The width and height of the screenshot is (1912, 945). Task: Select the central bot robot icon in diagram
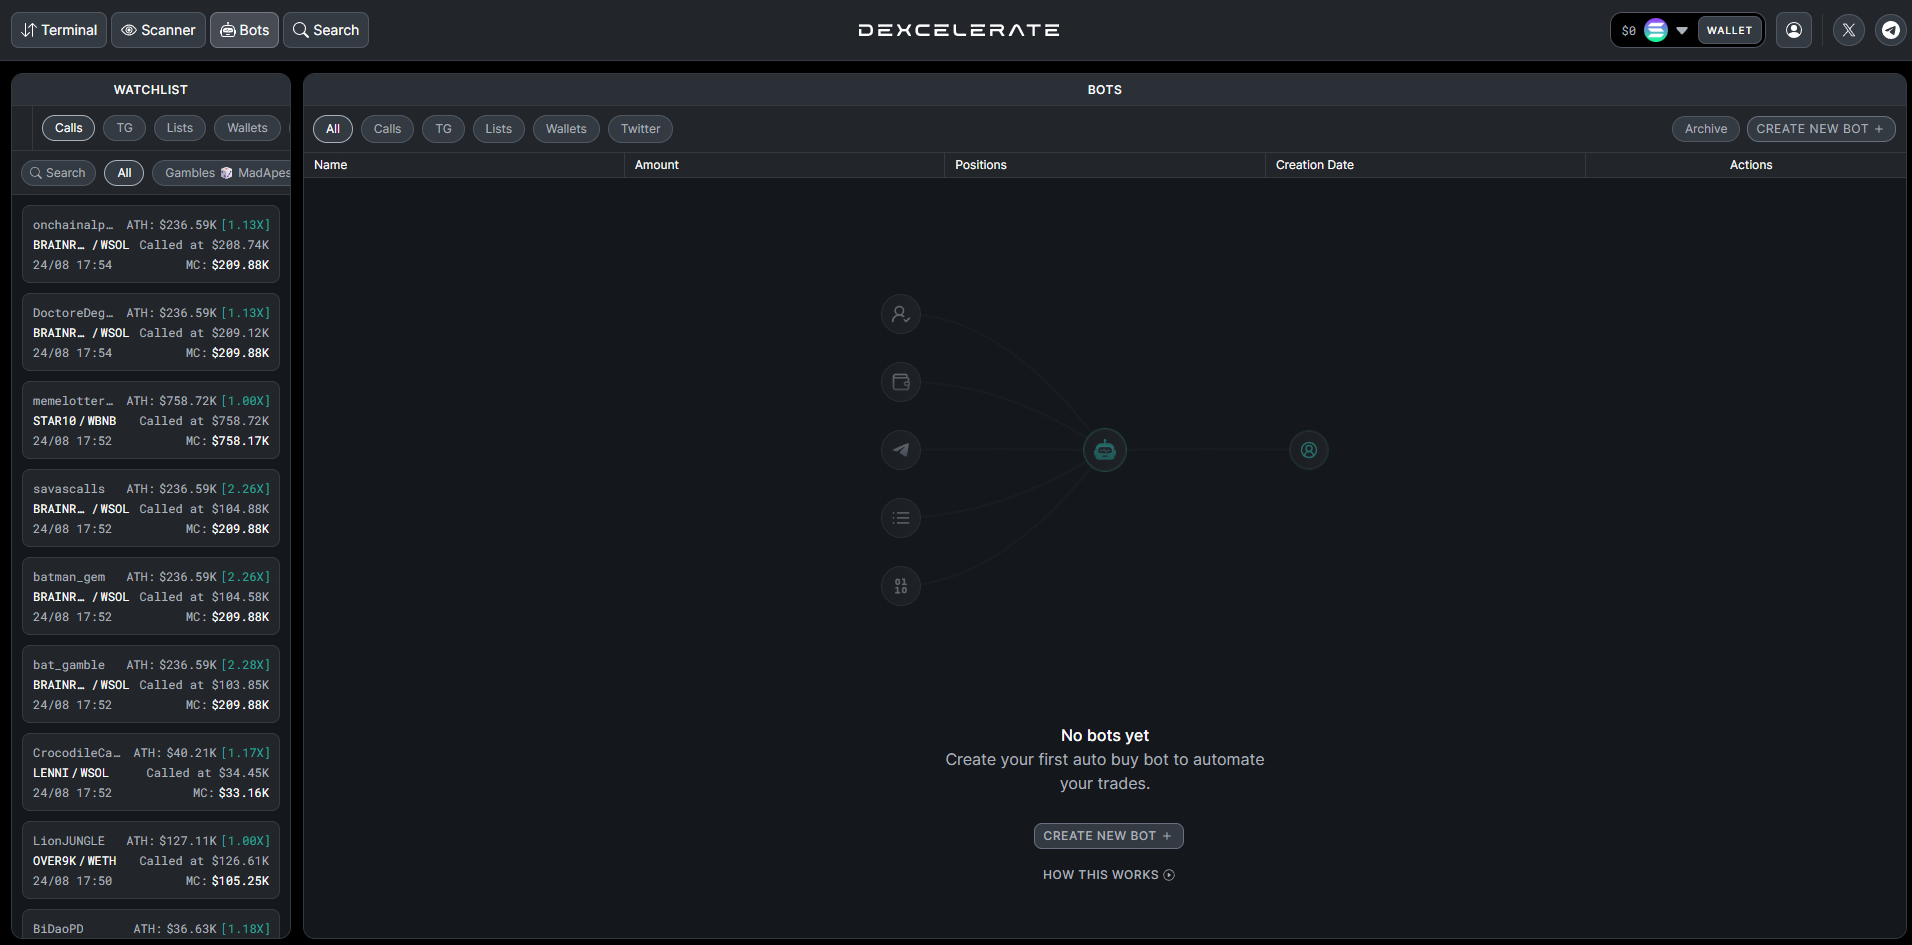[x=1104, y=450]
